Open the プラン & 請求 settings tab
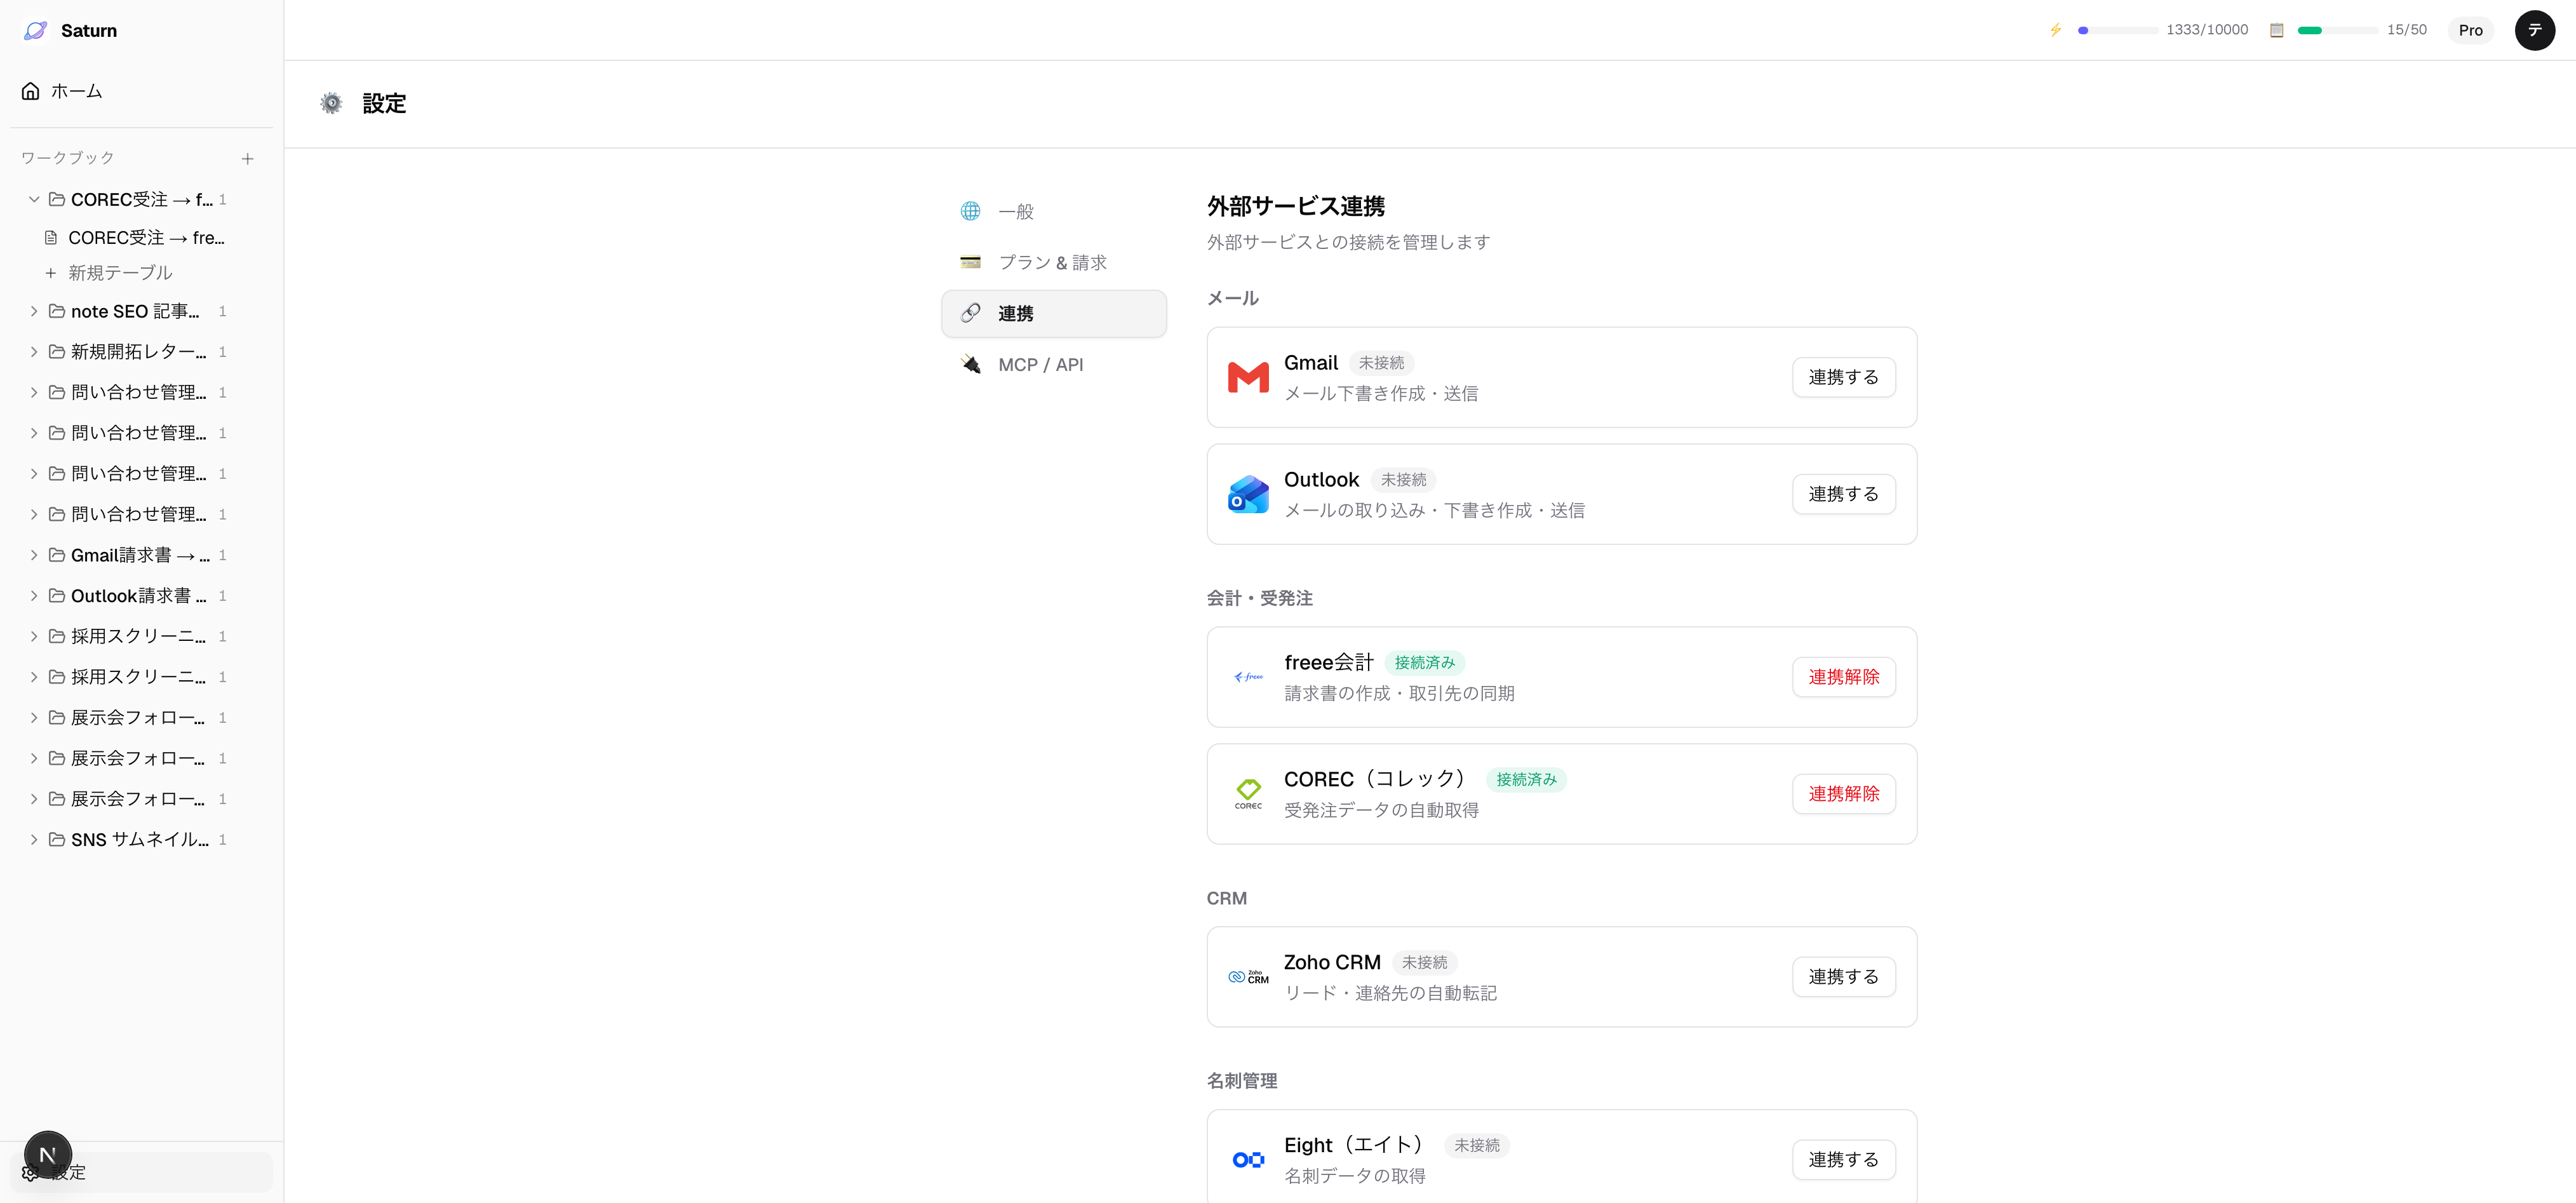The height and width of the screenshot is (1203, 2576). 1052,262
